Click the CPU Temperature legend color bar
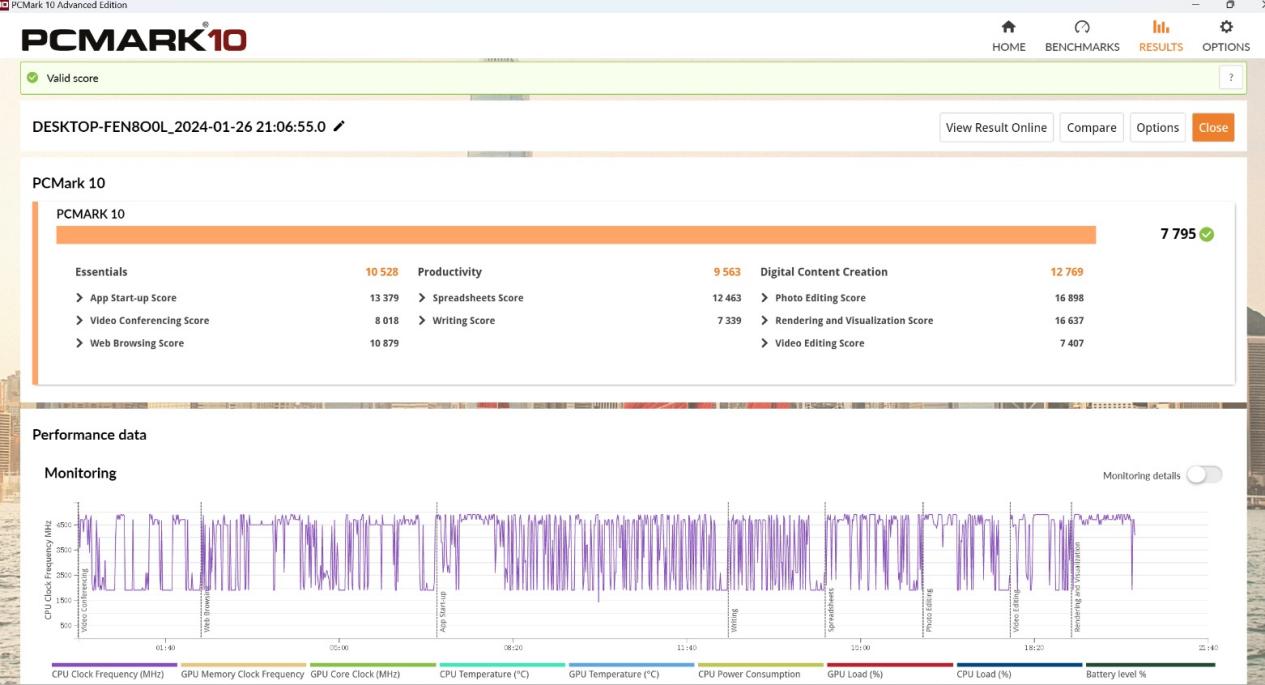Image resolution: width=1265 pixels, height=685 pixels. [502, 664]
